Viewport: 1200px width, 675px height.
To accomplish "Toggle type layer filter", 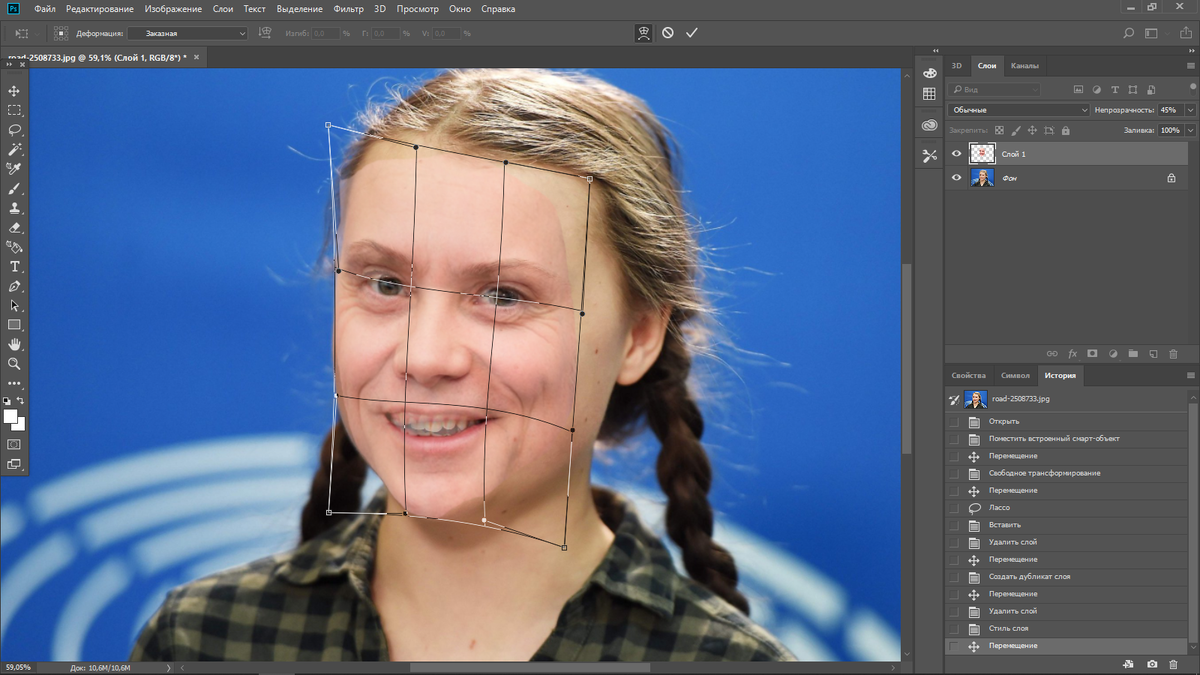I will pos(1115,90).
